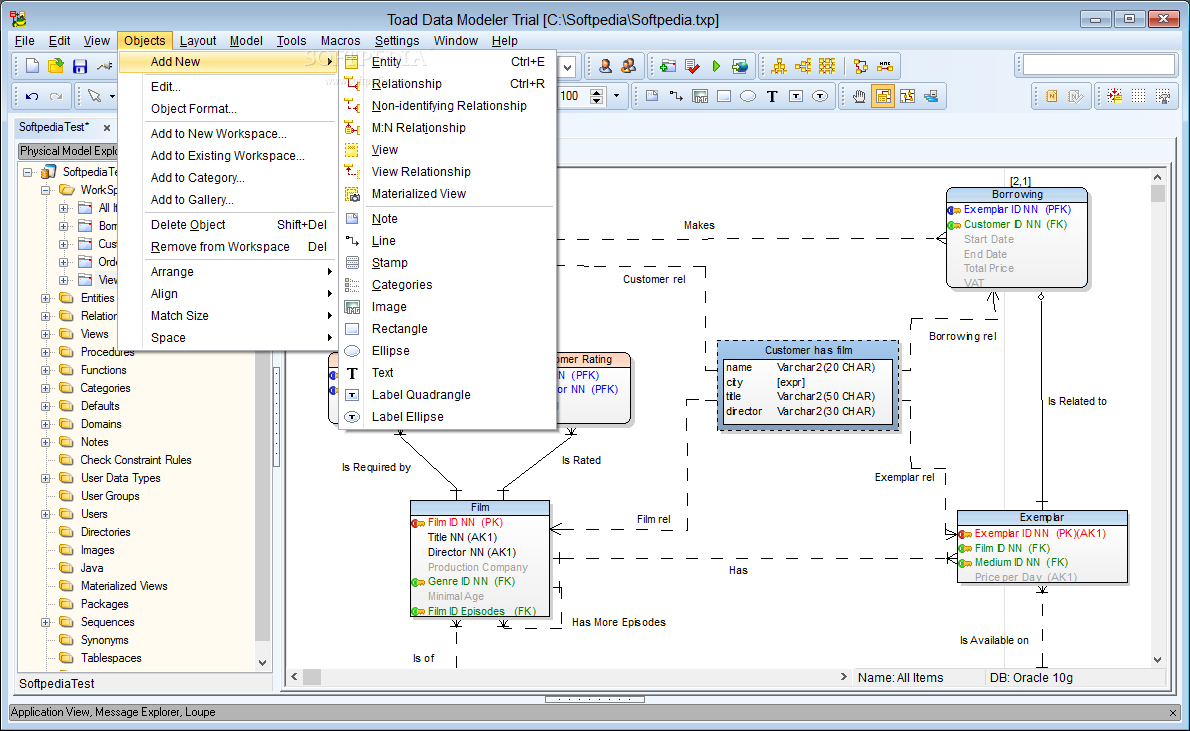Select the Label Ellipse toolbar icon
The image size is (1190, 731).
(820, 96)
